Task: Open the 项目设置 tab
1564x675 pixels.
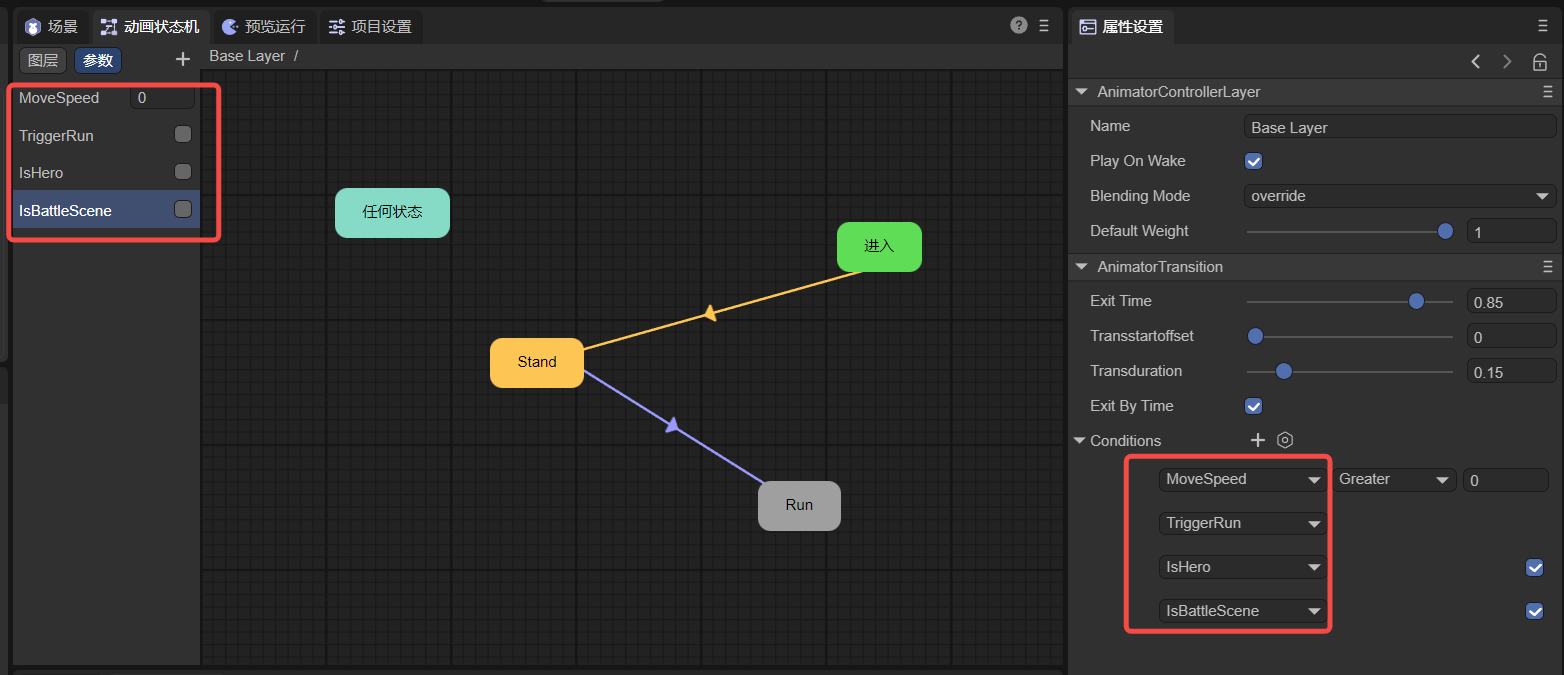Action: pos(370,27)
